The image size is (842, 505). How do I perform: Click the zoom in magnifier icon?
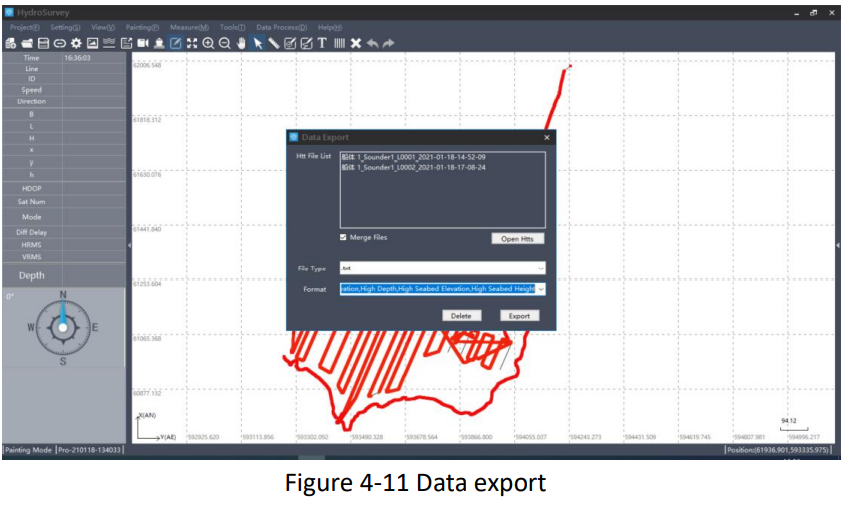tap(208, 44)
